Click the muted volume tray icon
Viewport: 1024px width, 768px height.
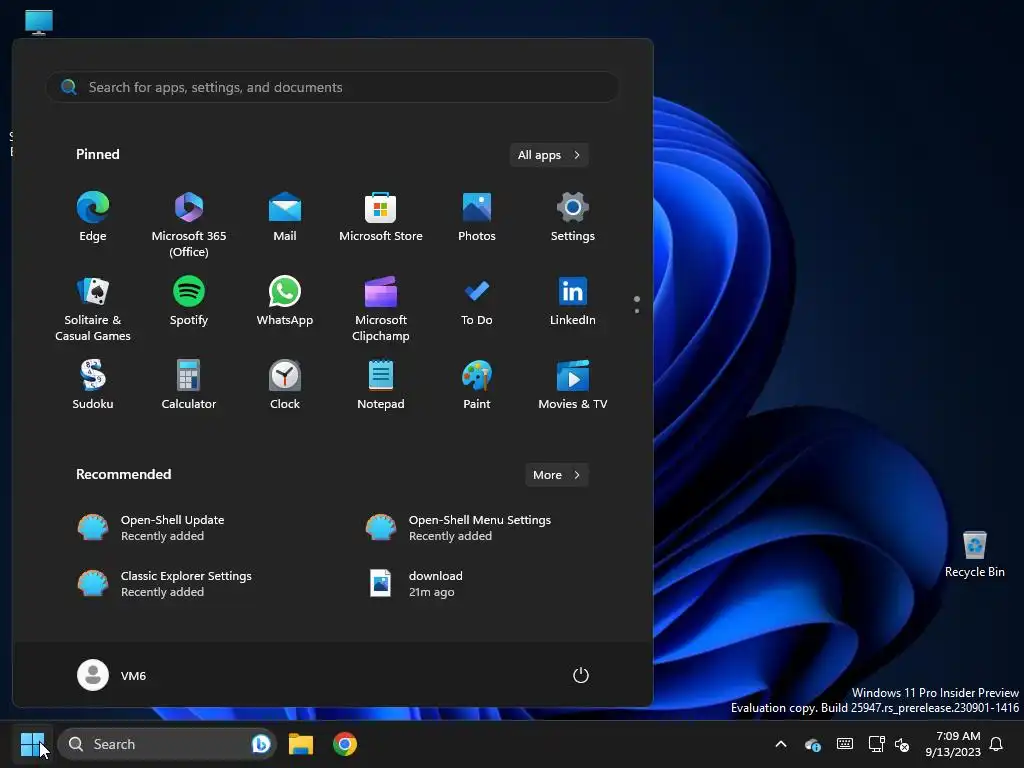[x=902, y=744]
